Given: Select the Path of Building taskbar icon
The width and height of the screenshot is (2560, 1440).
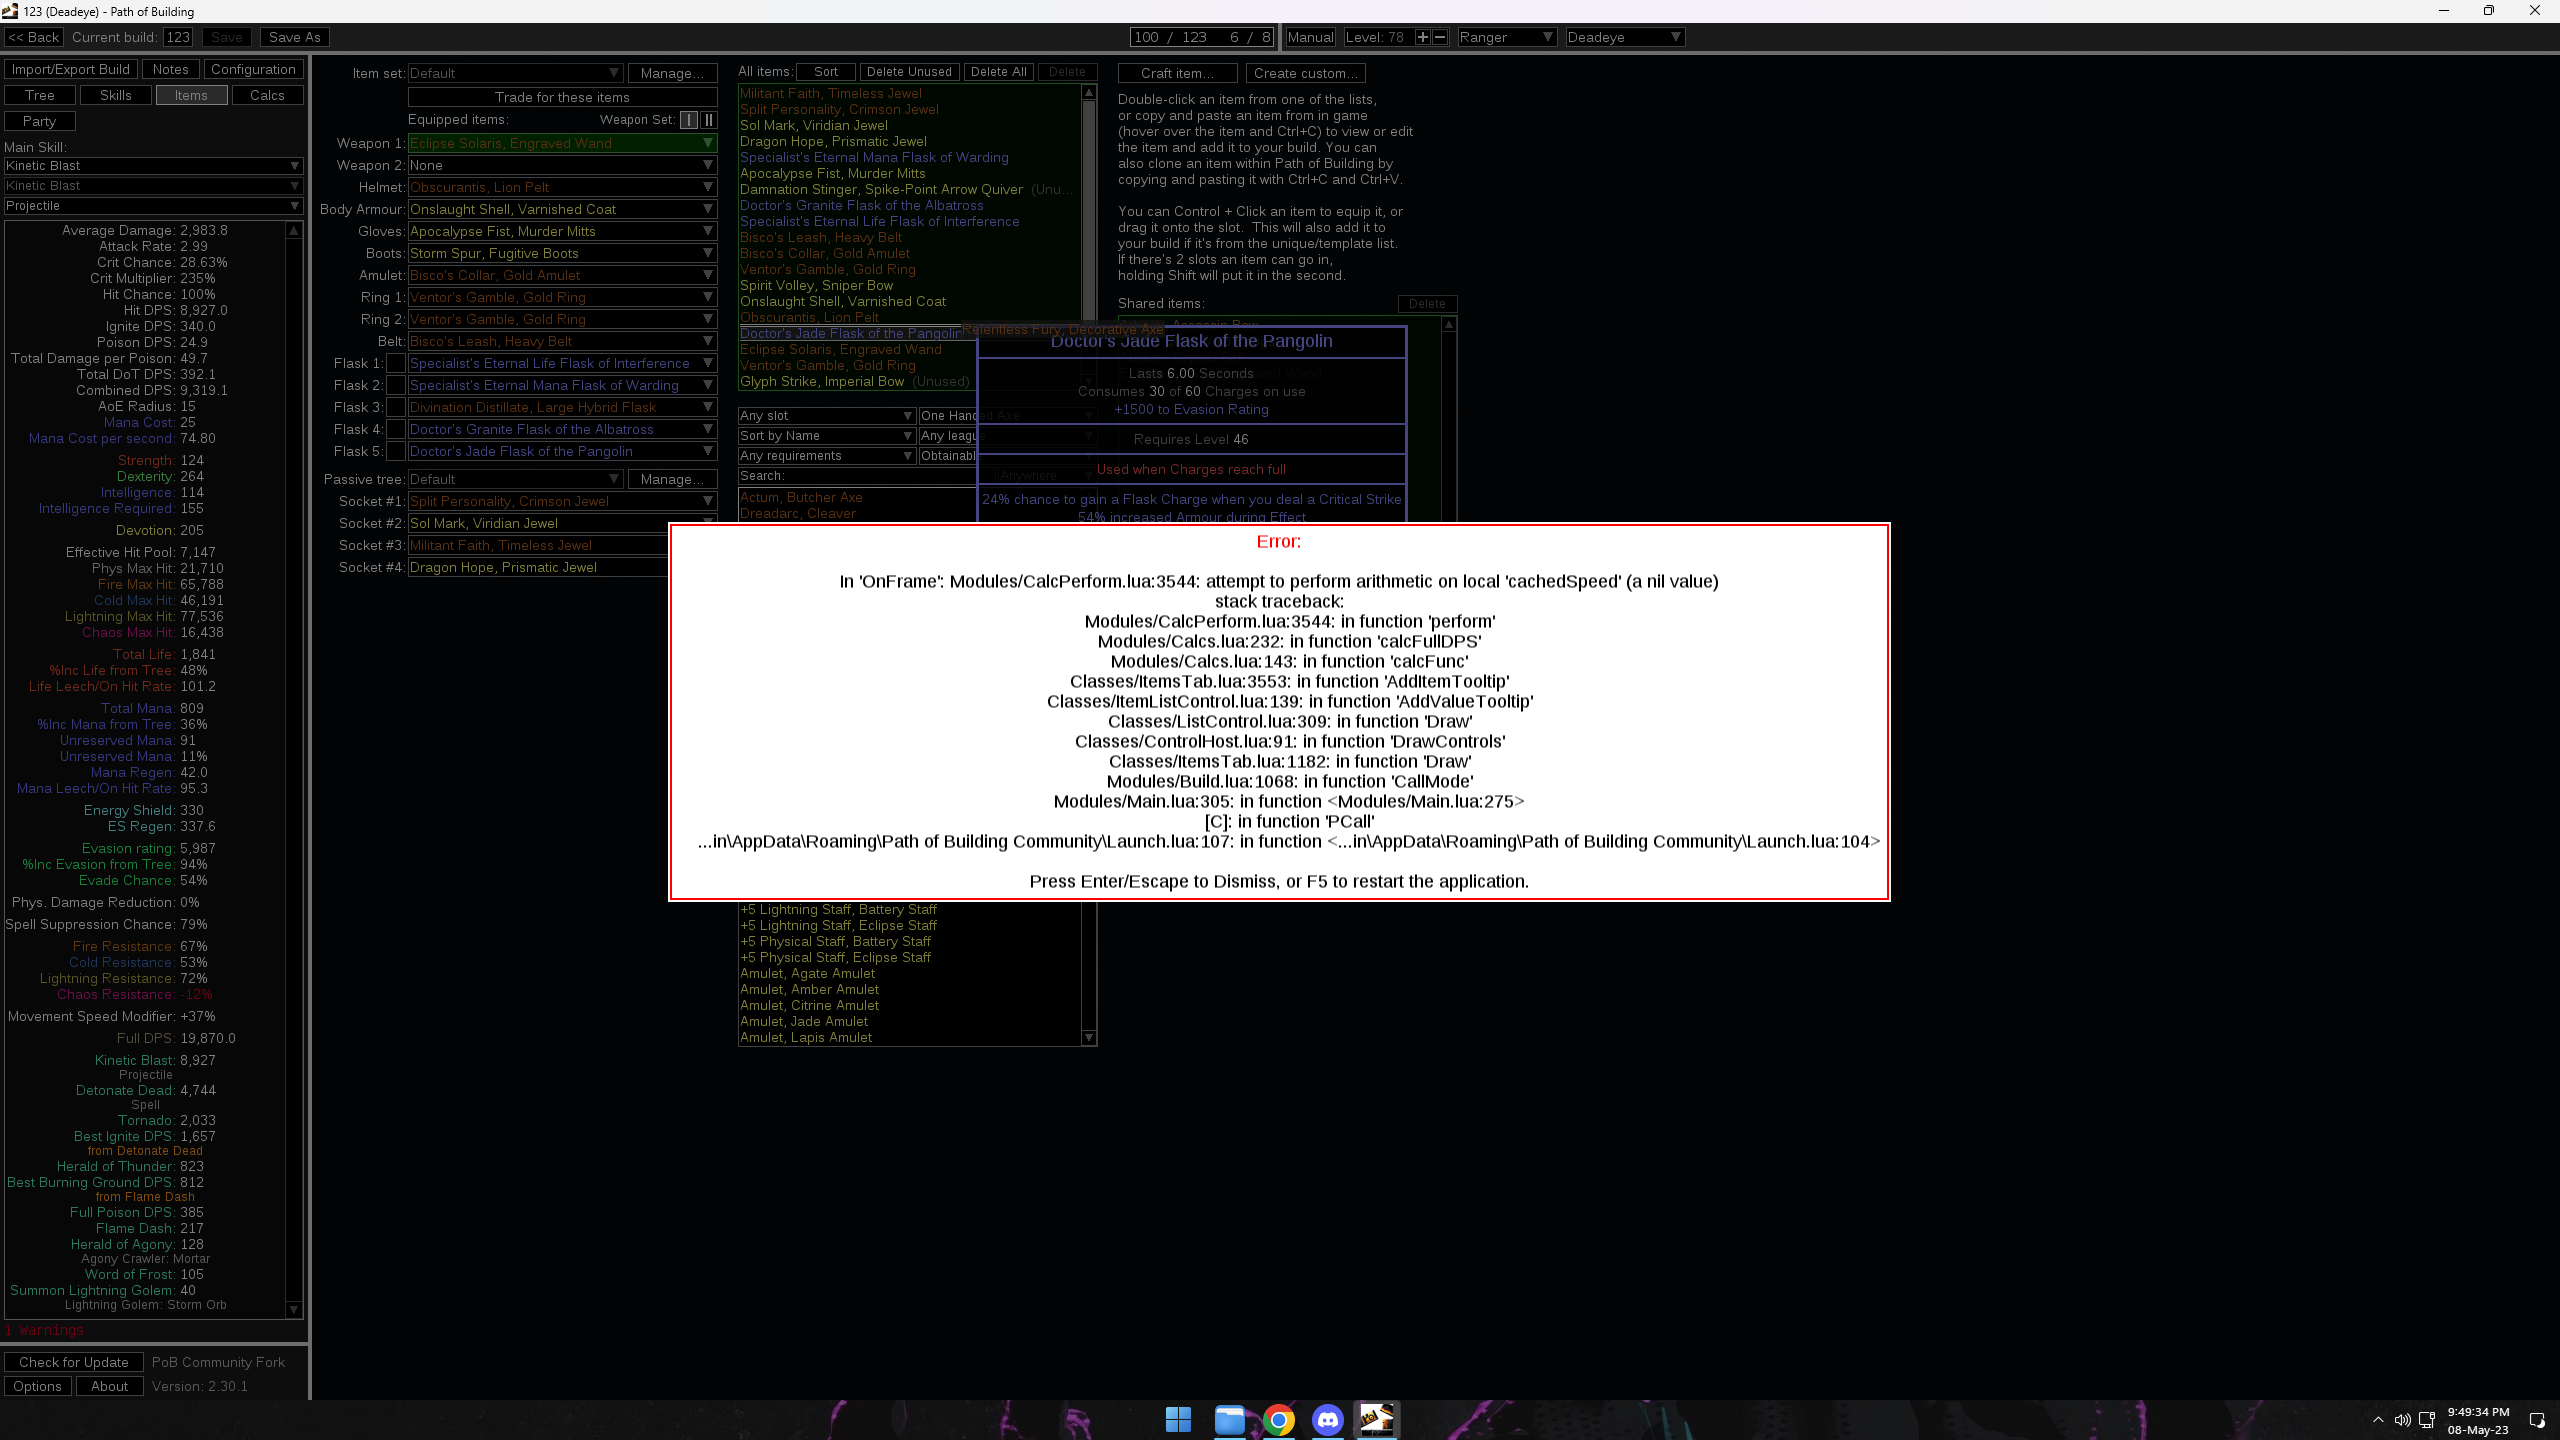Looking at the screenshot, I should (x=1377, y=1419).
